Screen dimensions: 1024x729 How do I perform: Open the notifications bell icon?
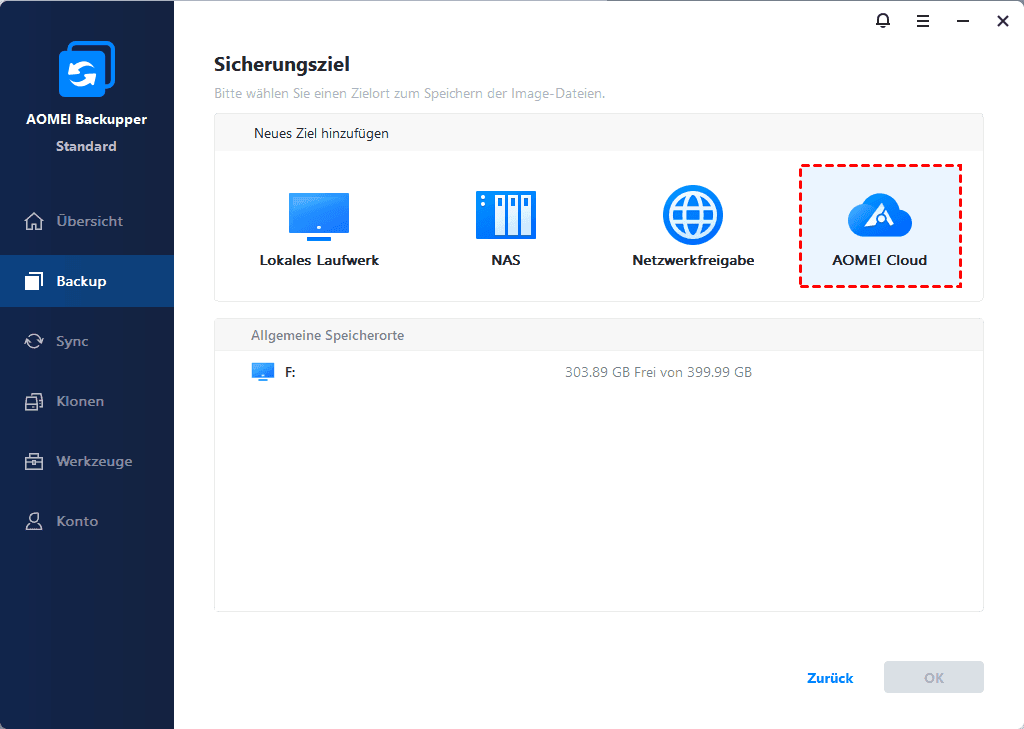point(882,21)
